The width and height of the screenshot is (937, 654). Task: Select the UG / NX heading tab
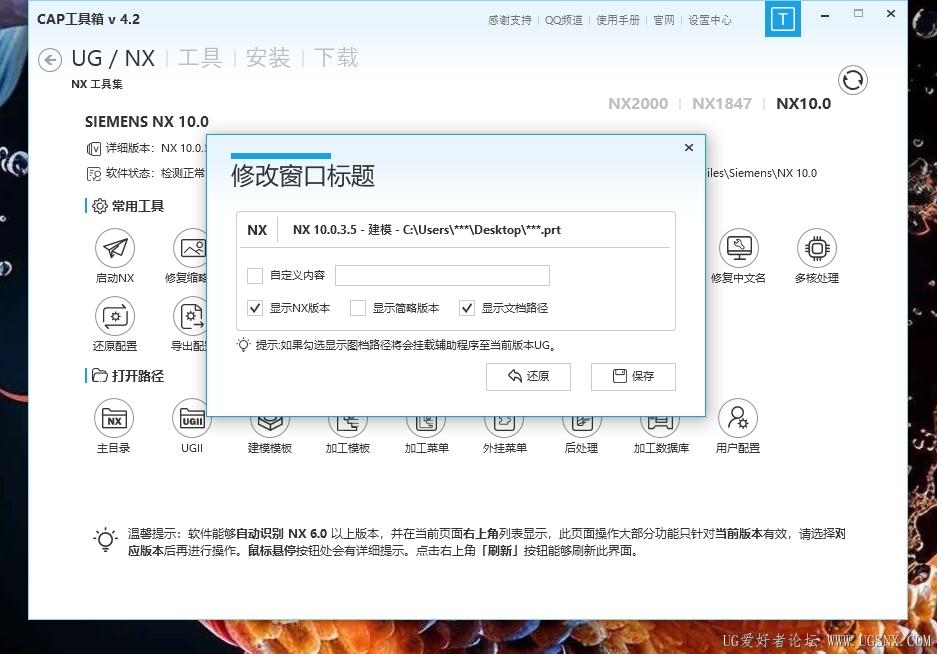pyautogui.click(x=113, y=59)
